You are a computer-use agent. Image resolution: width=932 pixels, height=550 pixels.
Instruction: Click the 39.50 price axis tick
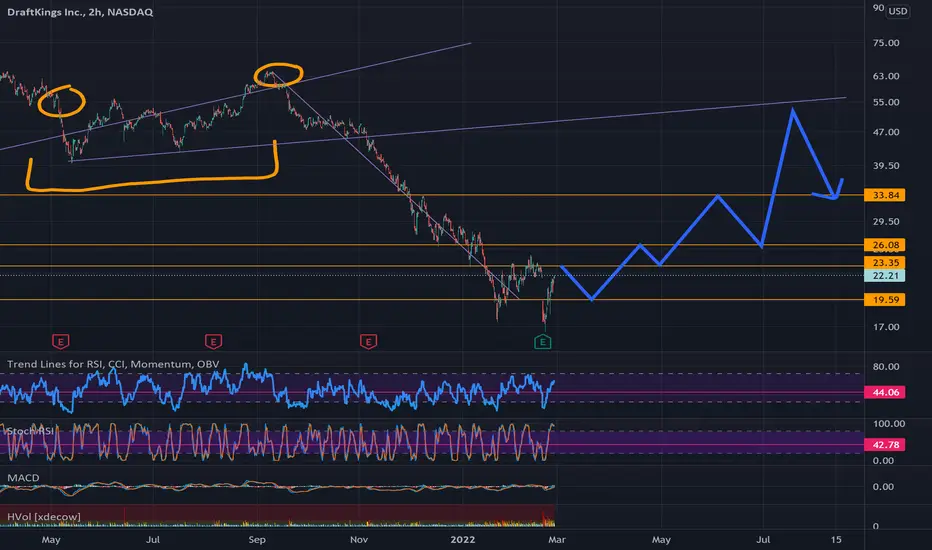tap(886, 166)
